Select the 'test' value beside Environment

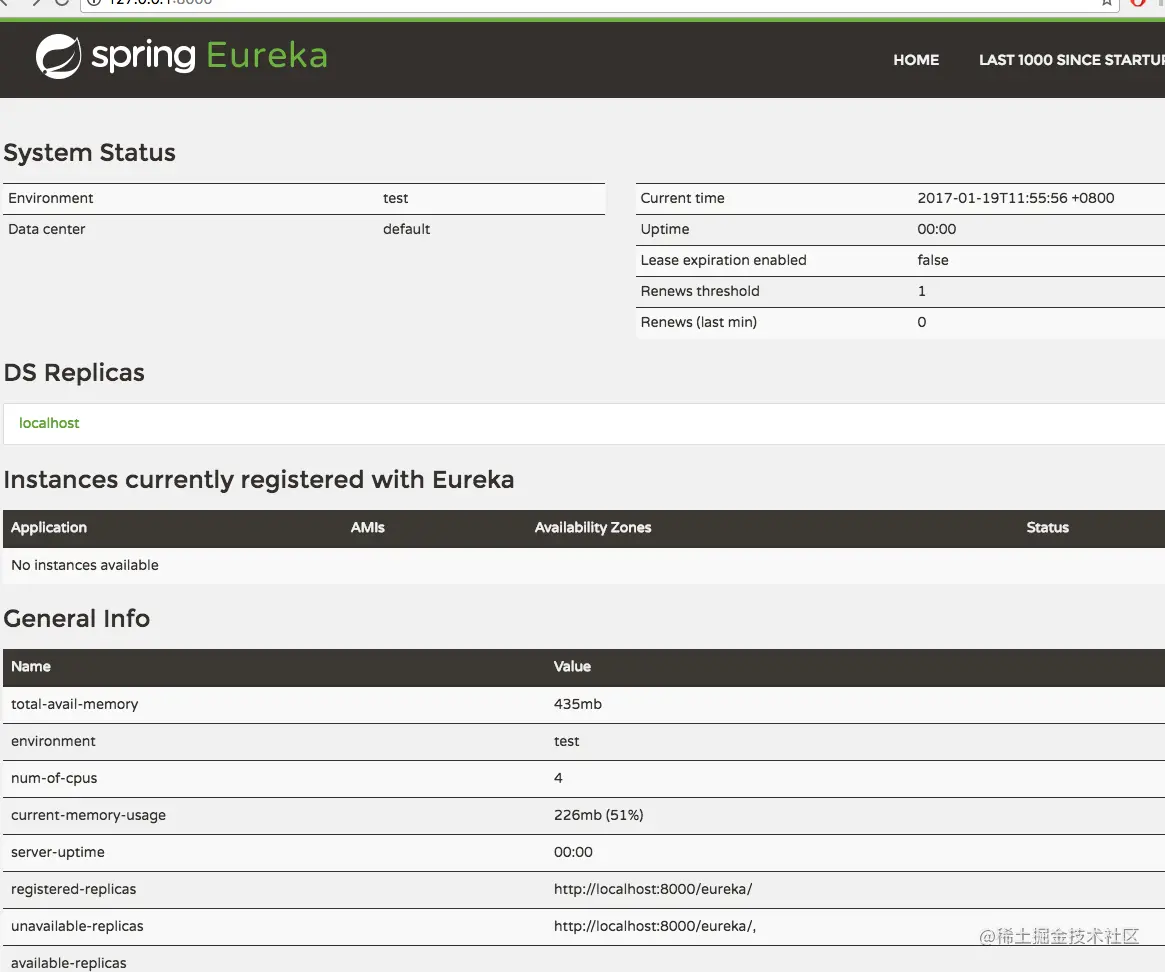point(395,198)
